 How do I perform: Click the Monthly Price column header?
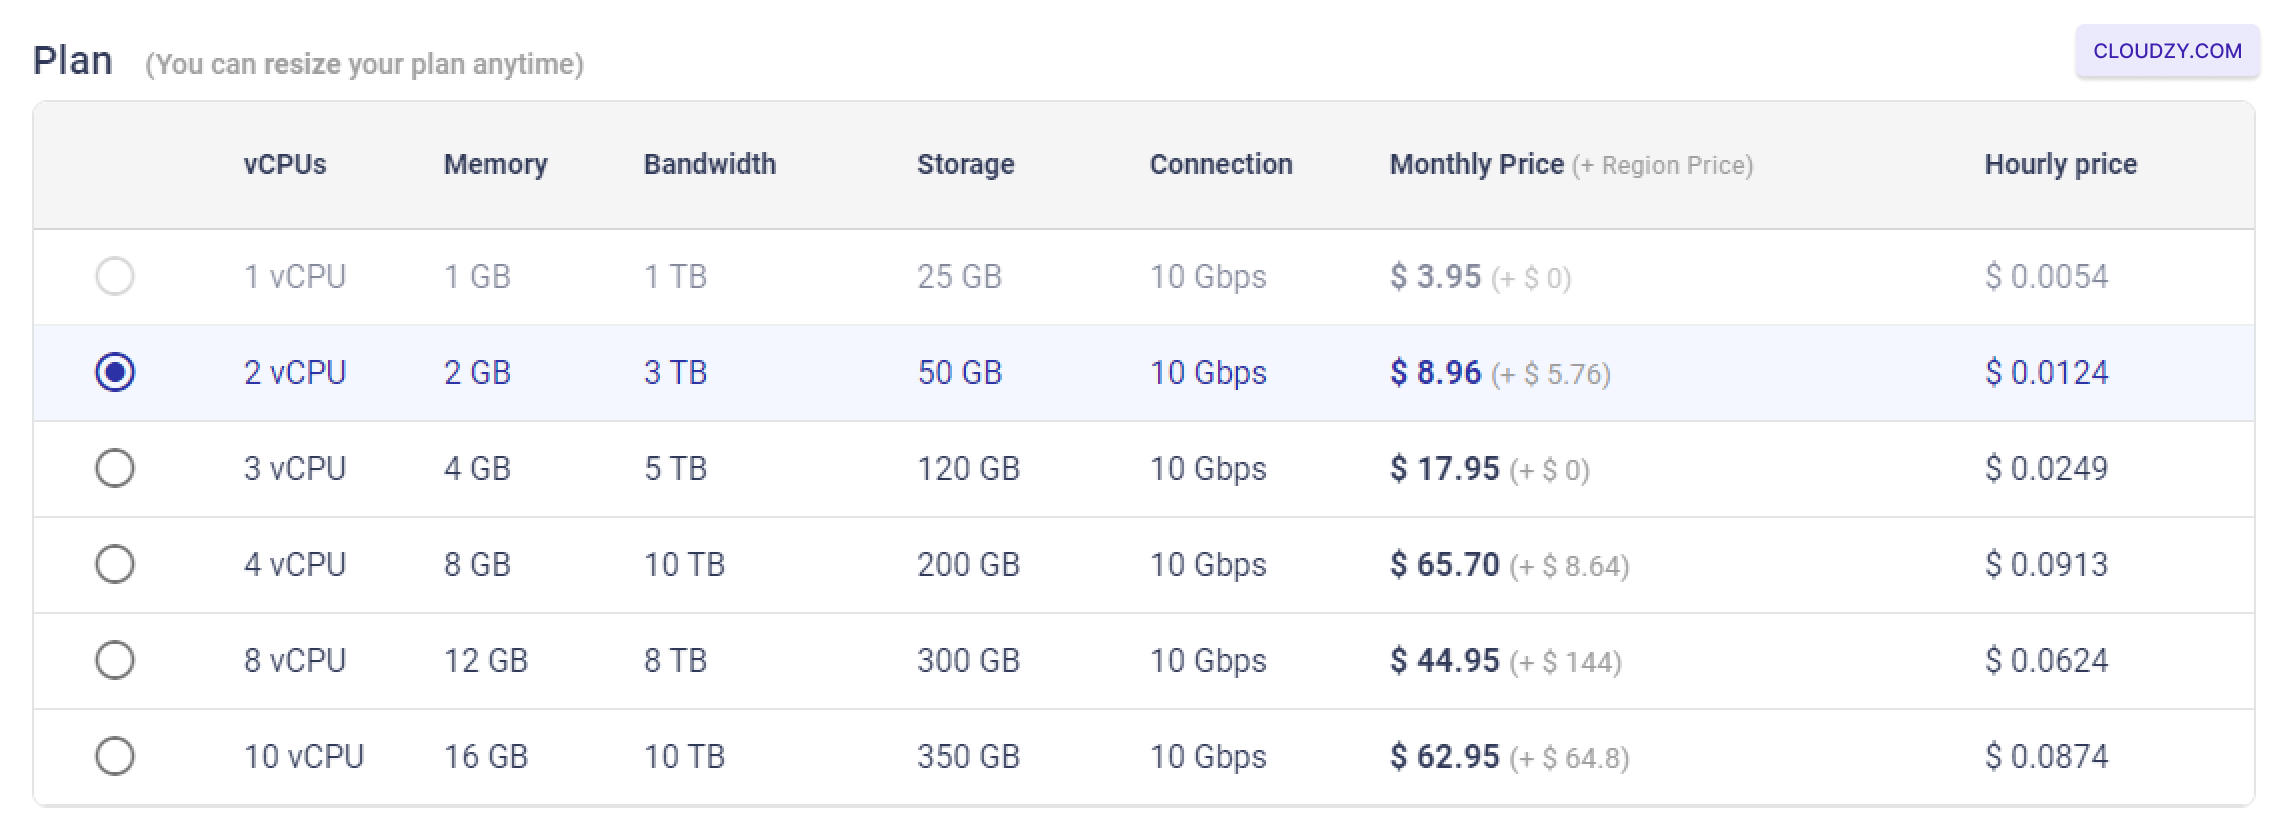[1477, 164]
